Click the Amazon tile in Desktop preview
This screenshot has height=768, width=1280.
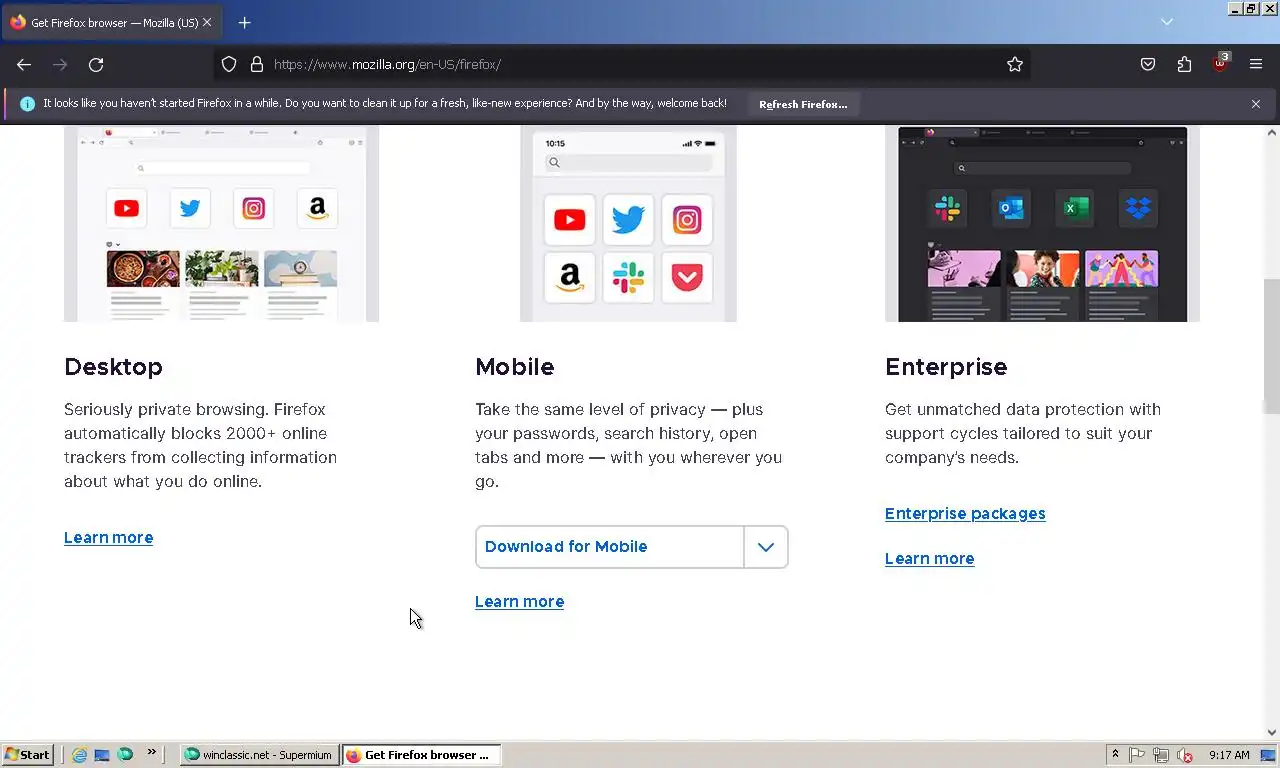coord(317,208)
